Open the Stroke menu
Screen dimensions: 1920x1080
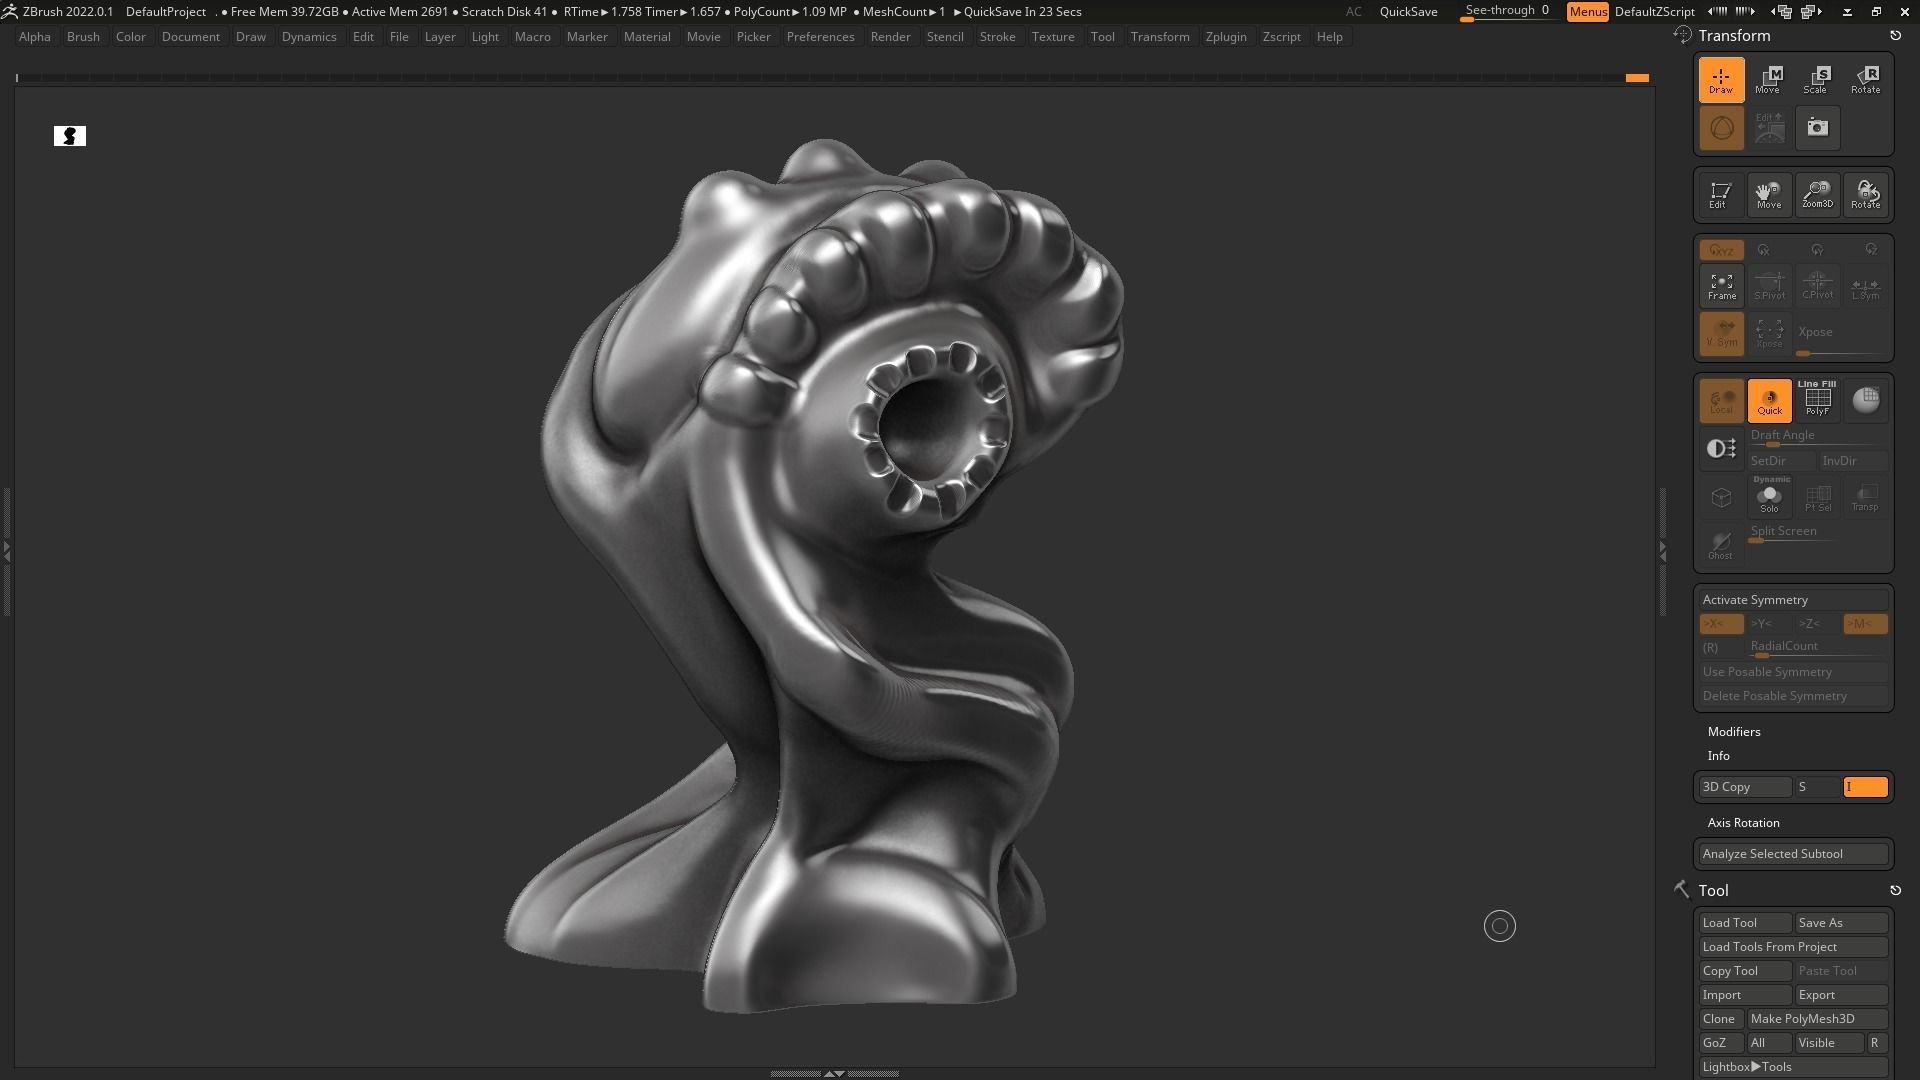click(997, 37)
